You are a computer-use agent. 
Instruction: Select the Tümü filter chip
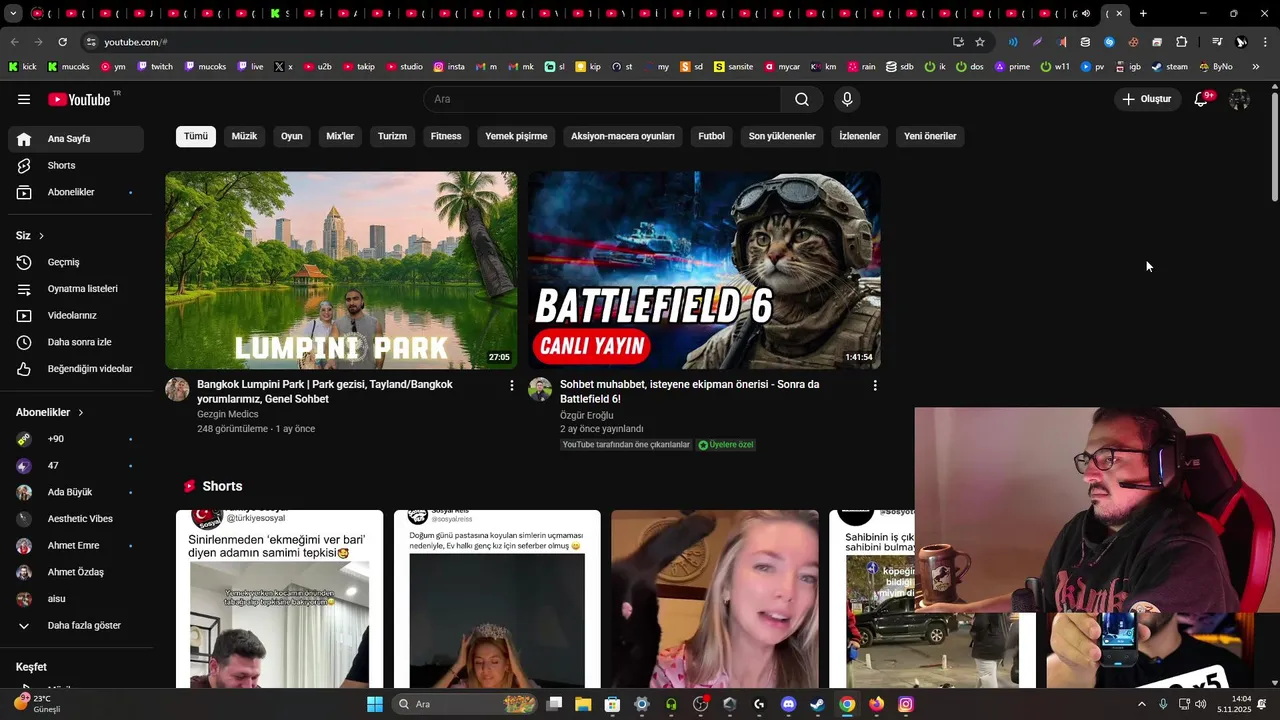coord(196,136)
